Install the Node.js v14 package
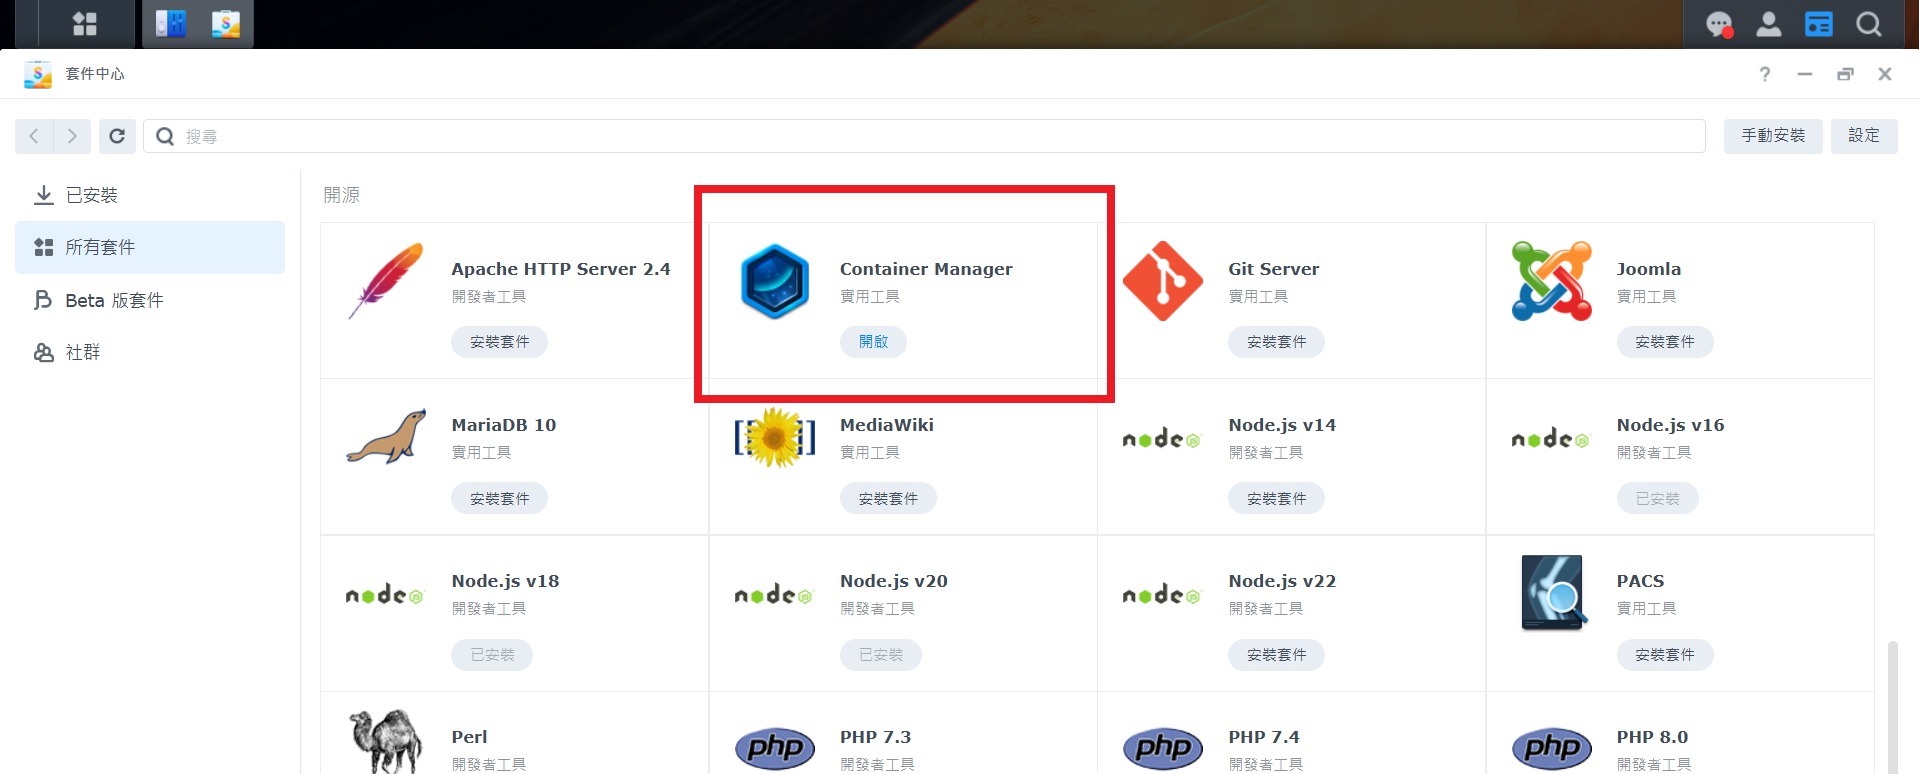1919x774 pixels. tap(1276, 498)
